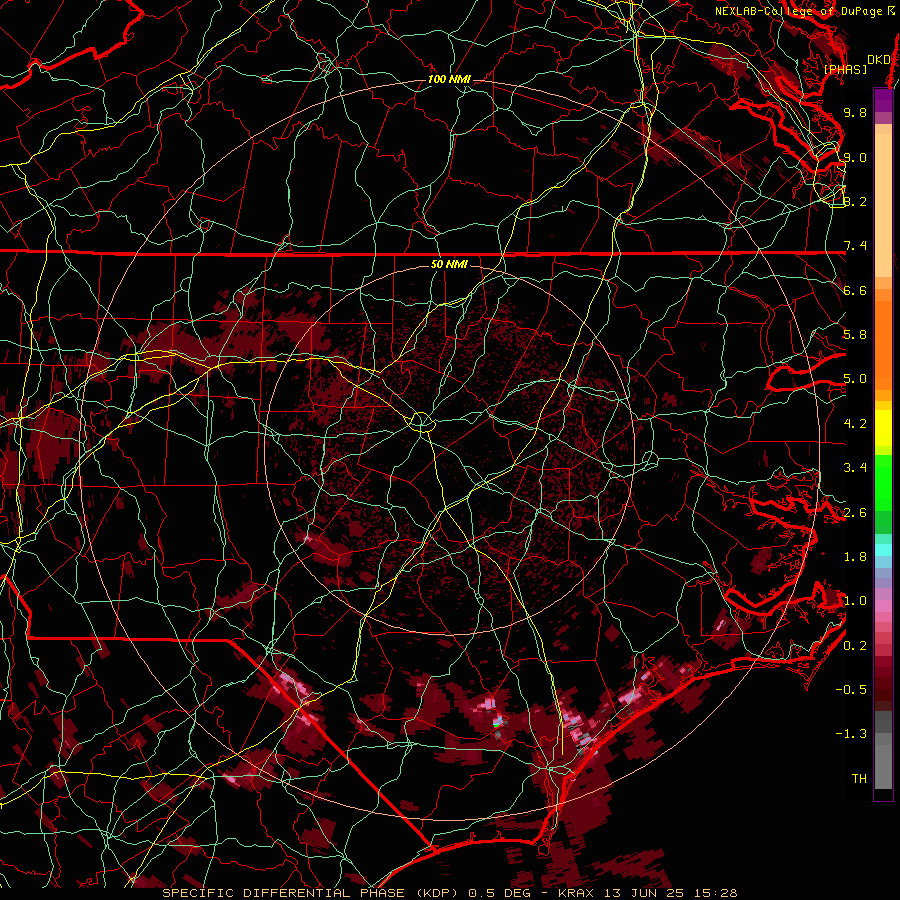This screenshot has width=900, height=900.
Task: Click the 0.2 value on the color scale
Action: pos(855,646)
